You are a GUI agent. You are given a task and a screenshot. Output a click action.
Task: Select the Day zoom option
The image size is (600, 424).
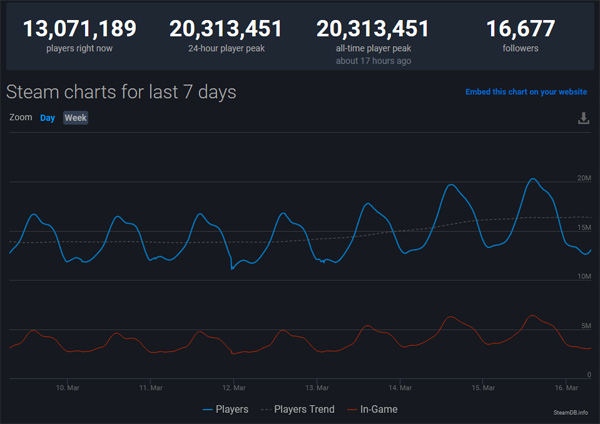point(47,118)
